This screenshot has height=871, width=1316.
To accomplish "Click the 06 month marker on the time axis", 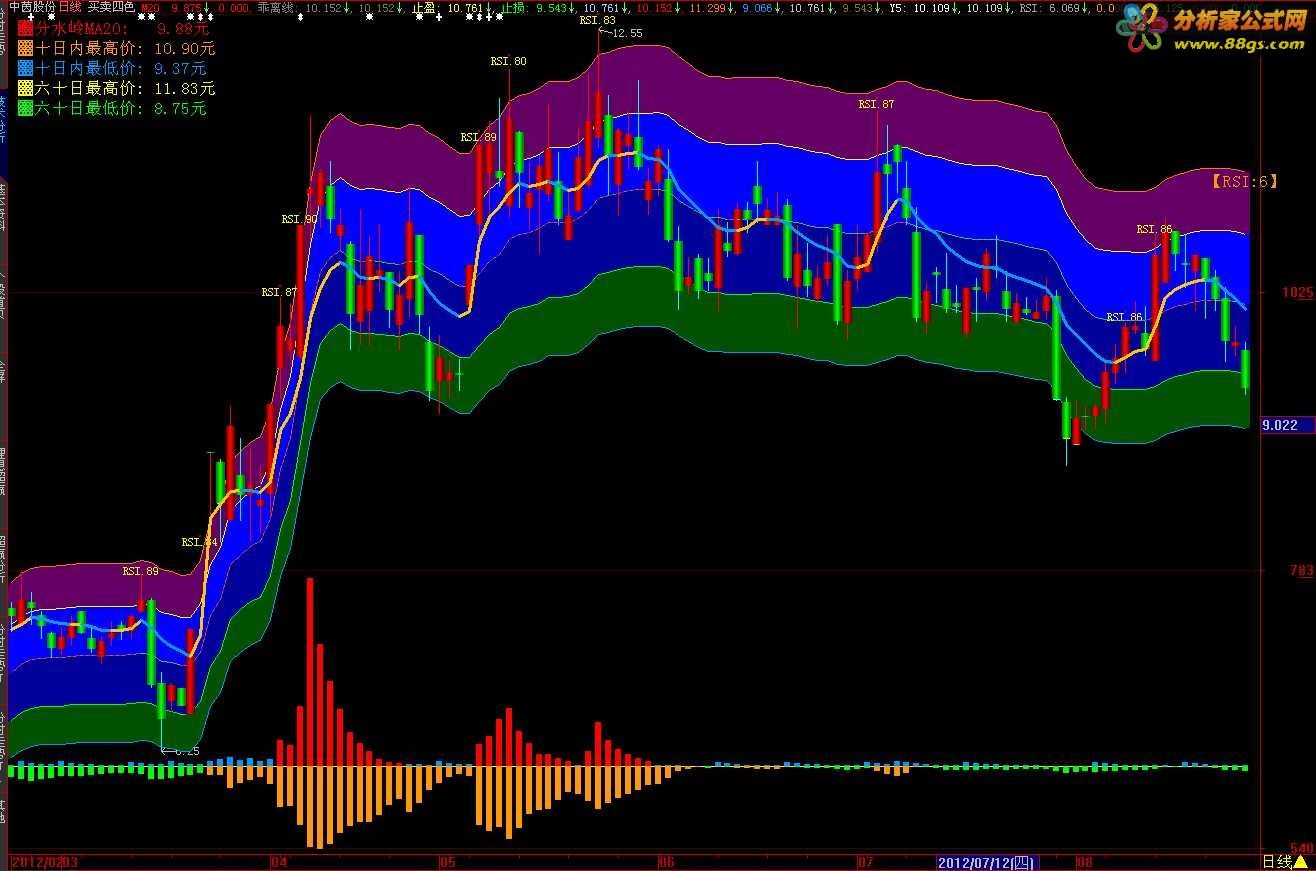I will pos(667,861).
